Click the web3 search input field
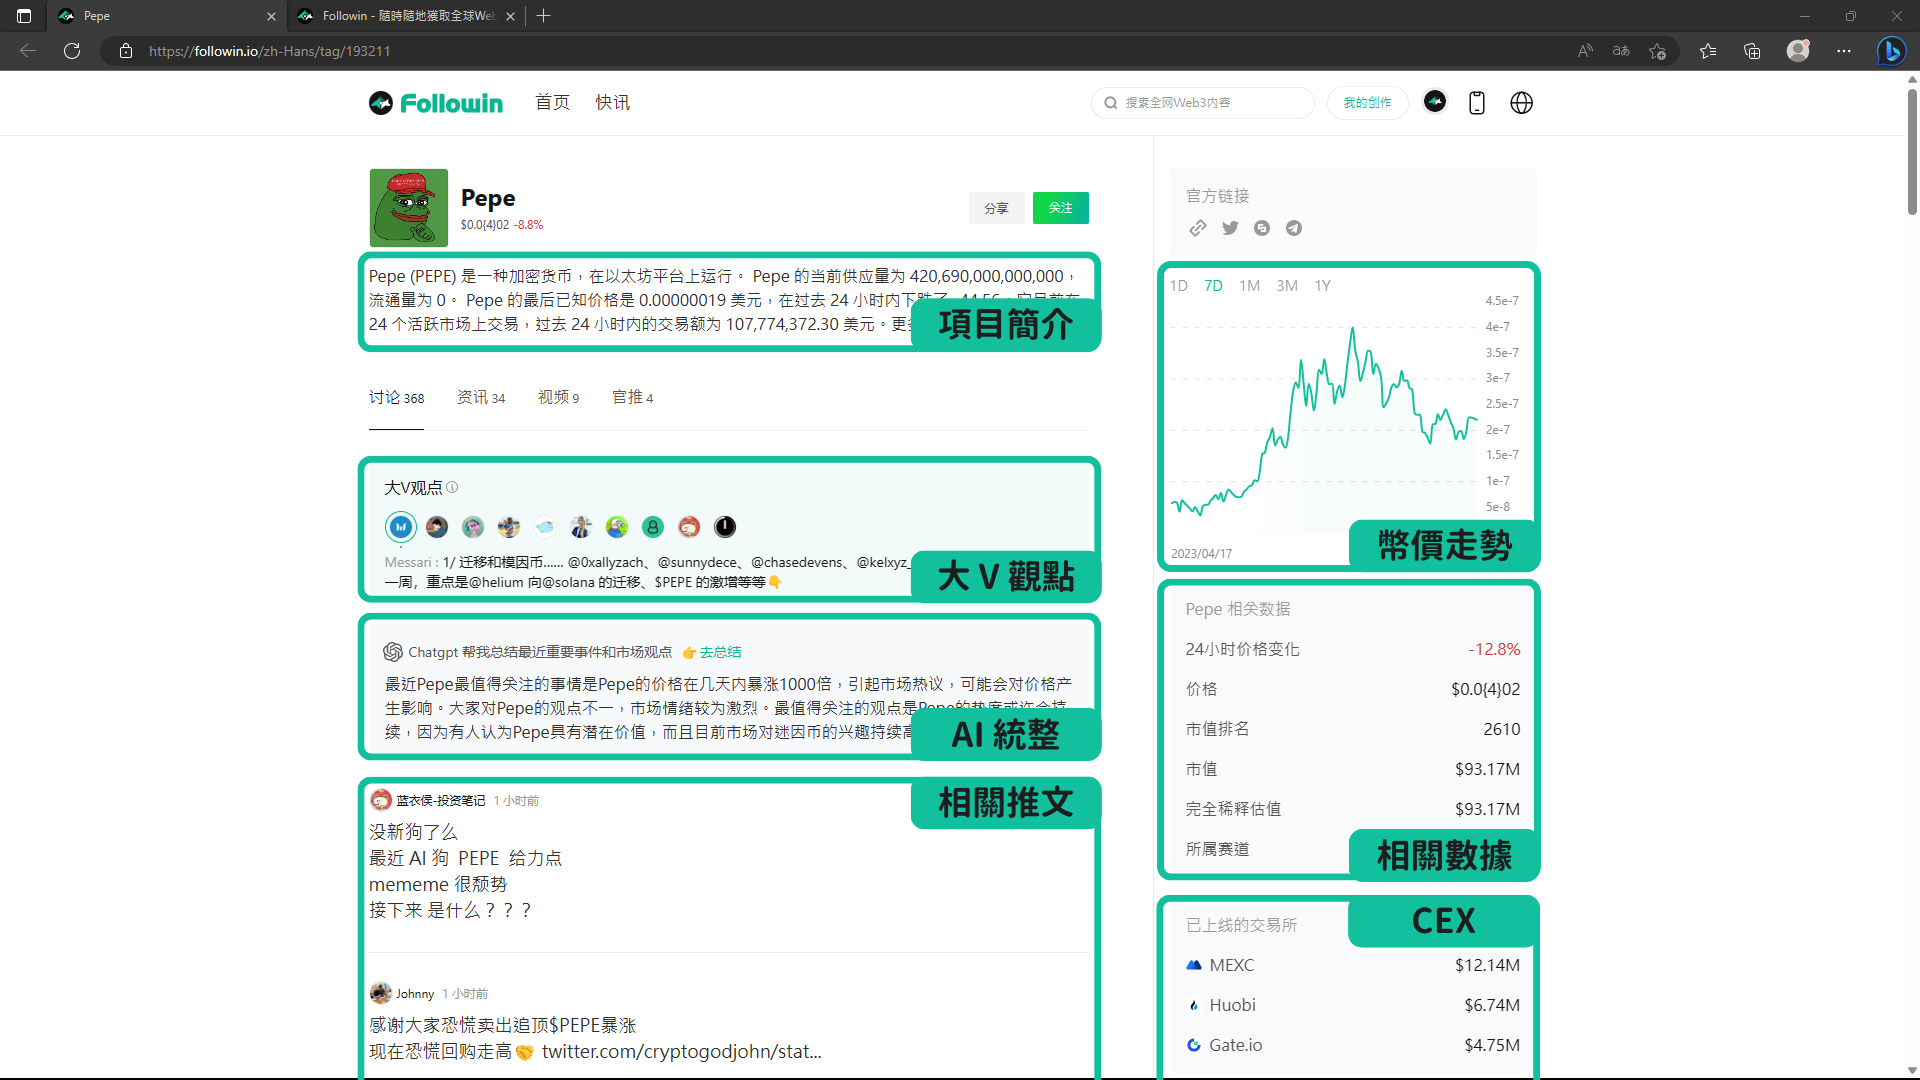The width and height of the screenshot is (1920, 1080). pos(1210,103)
